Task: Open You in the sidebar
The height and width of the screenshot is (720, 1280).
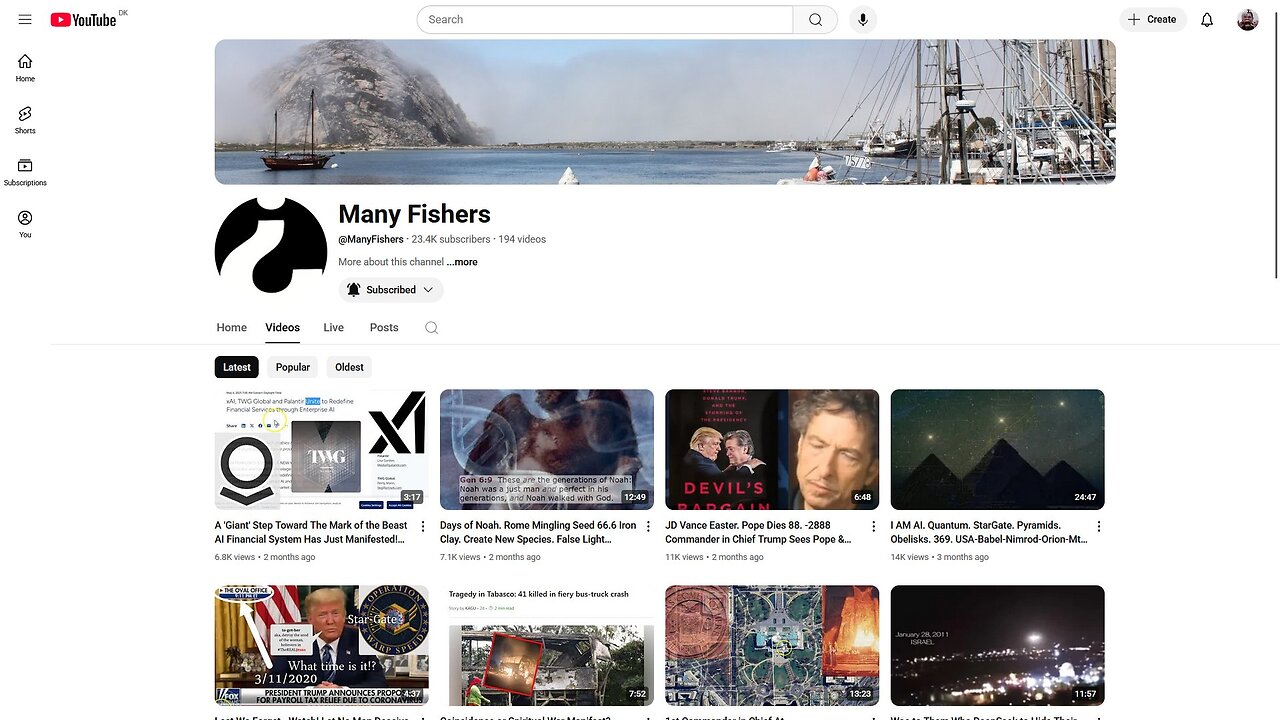Action: pos(25,224)
